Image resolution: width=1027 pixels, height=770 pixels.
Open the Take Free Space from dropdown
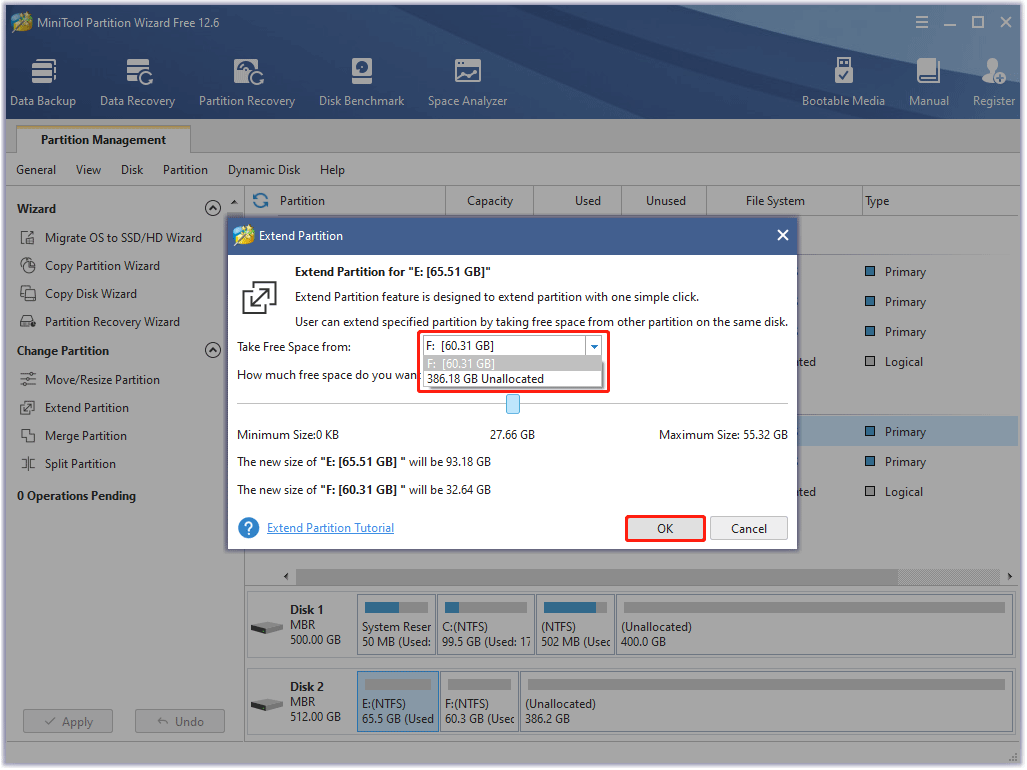tap(594, 344)
